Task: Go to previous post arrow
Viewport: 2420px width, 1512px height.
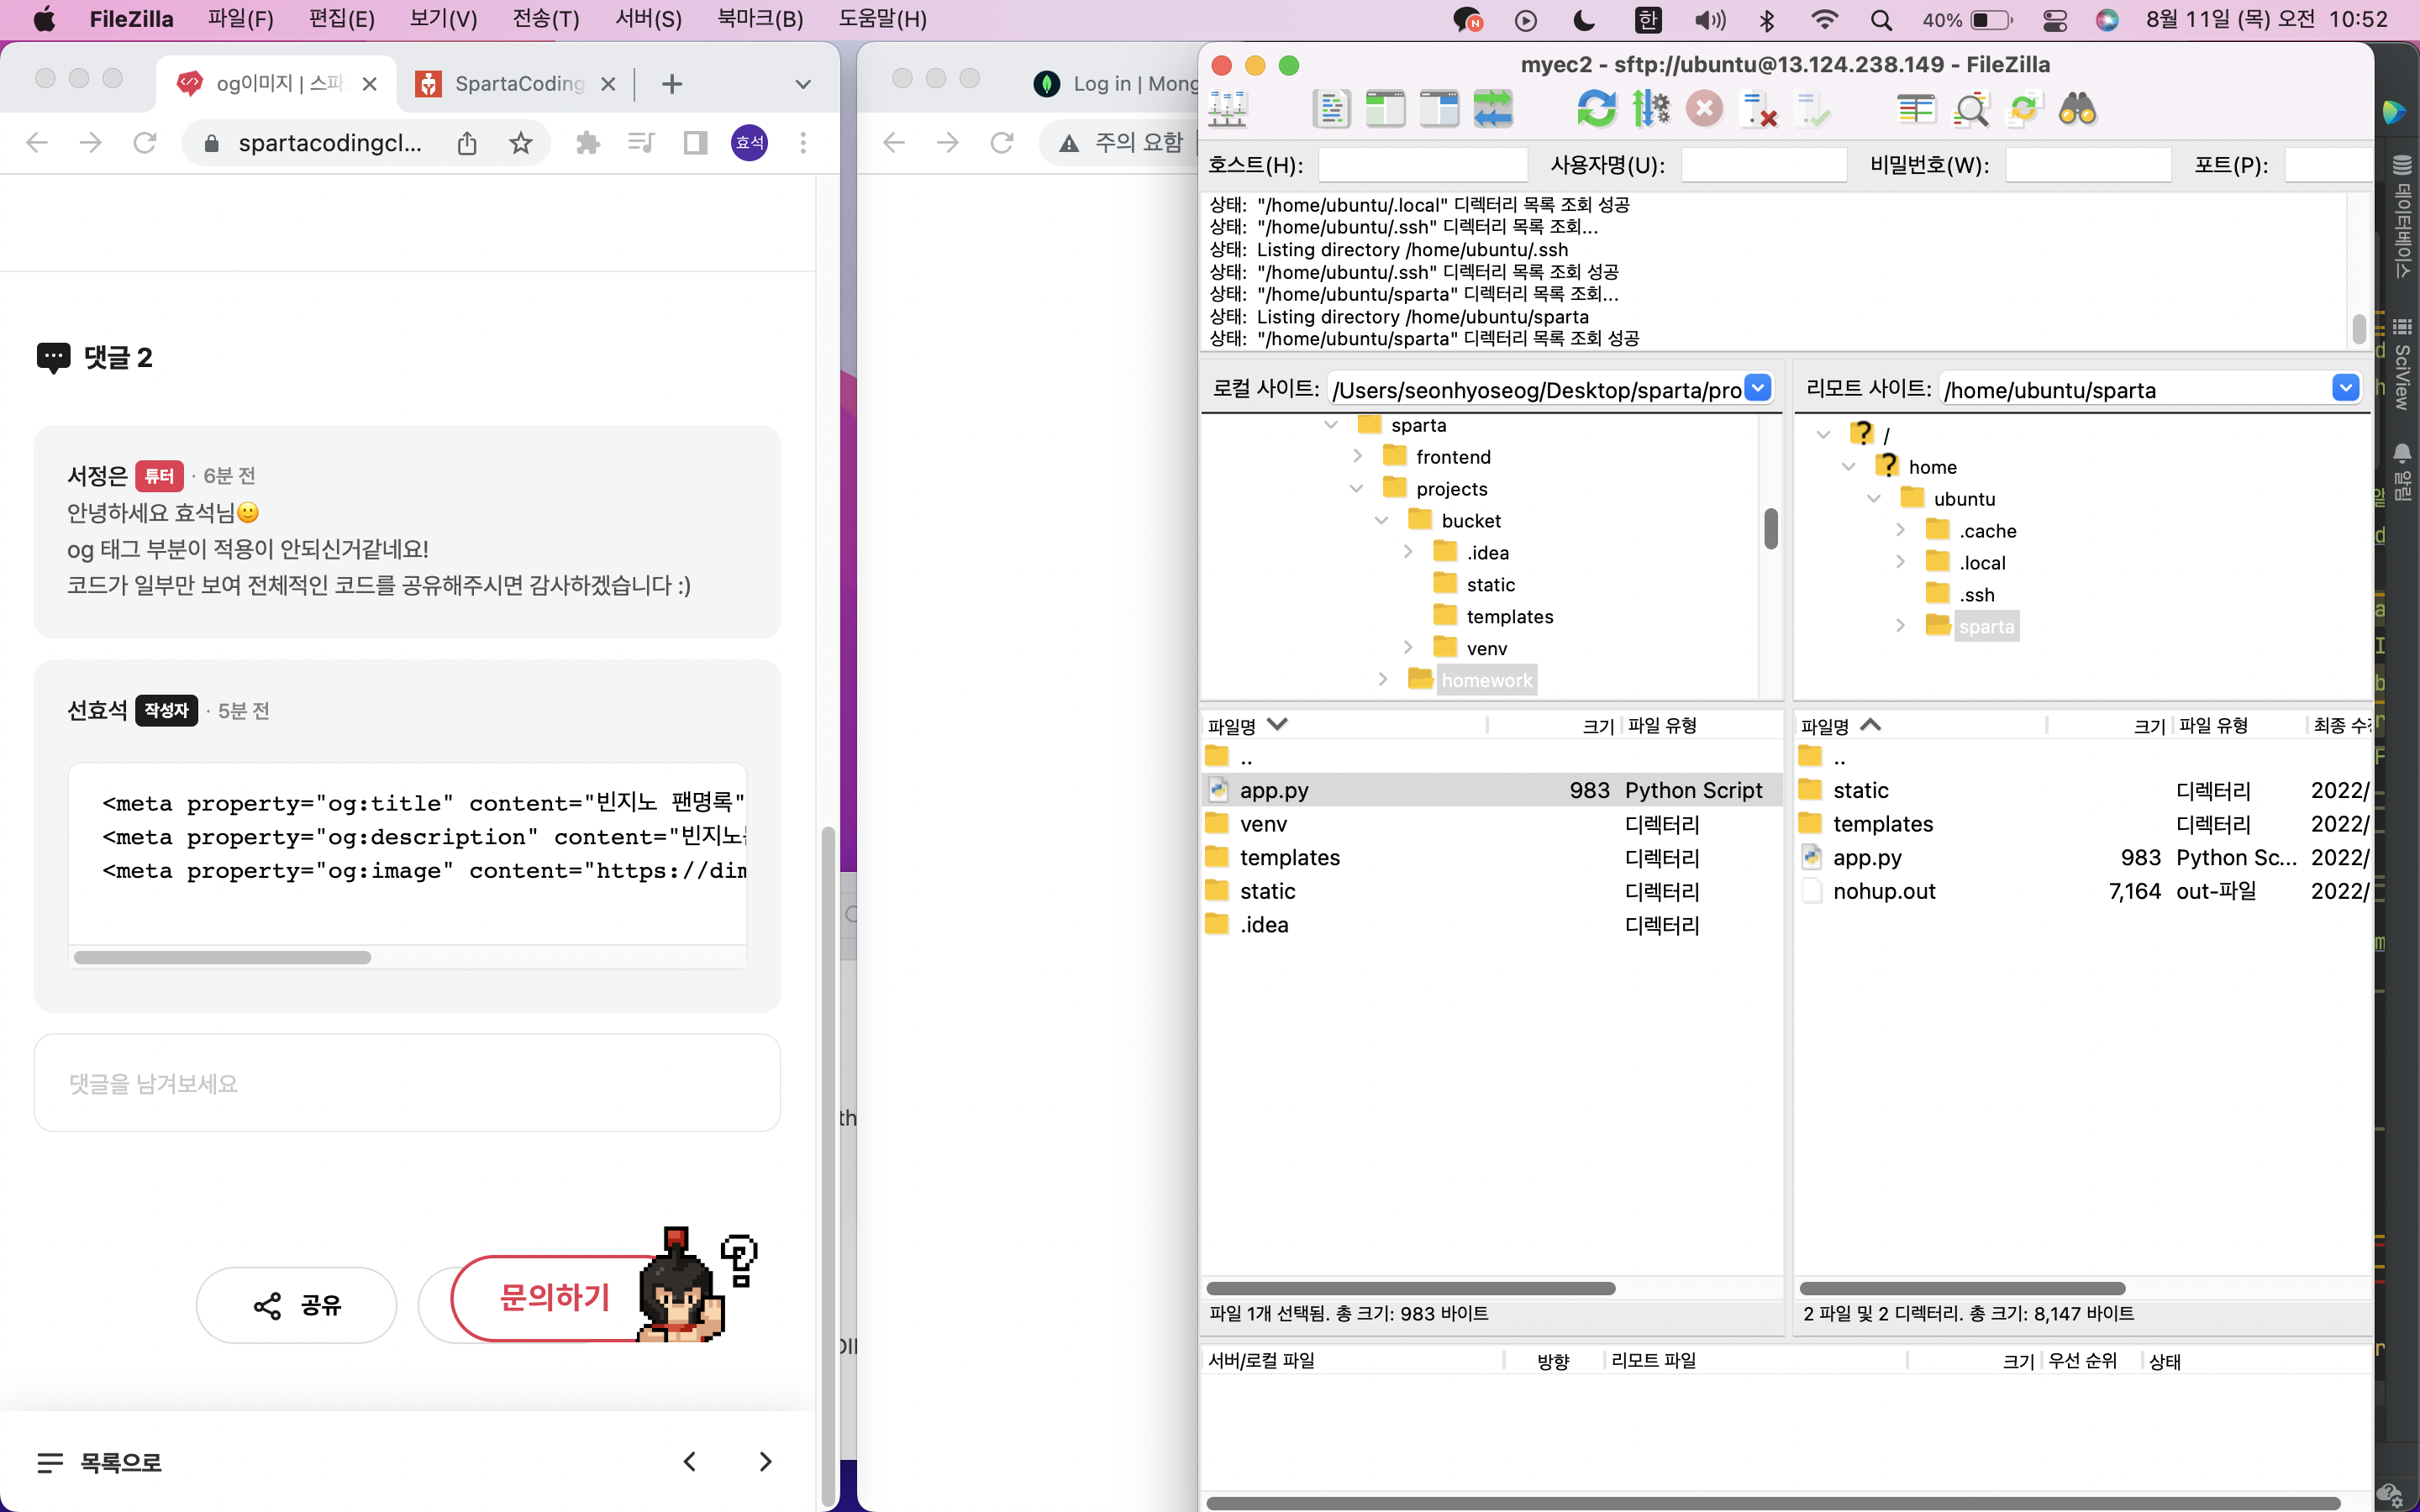Action: [690, 1462]
